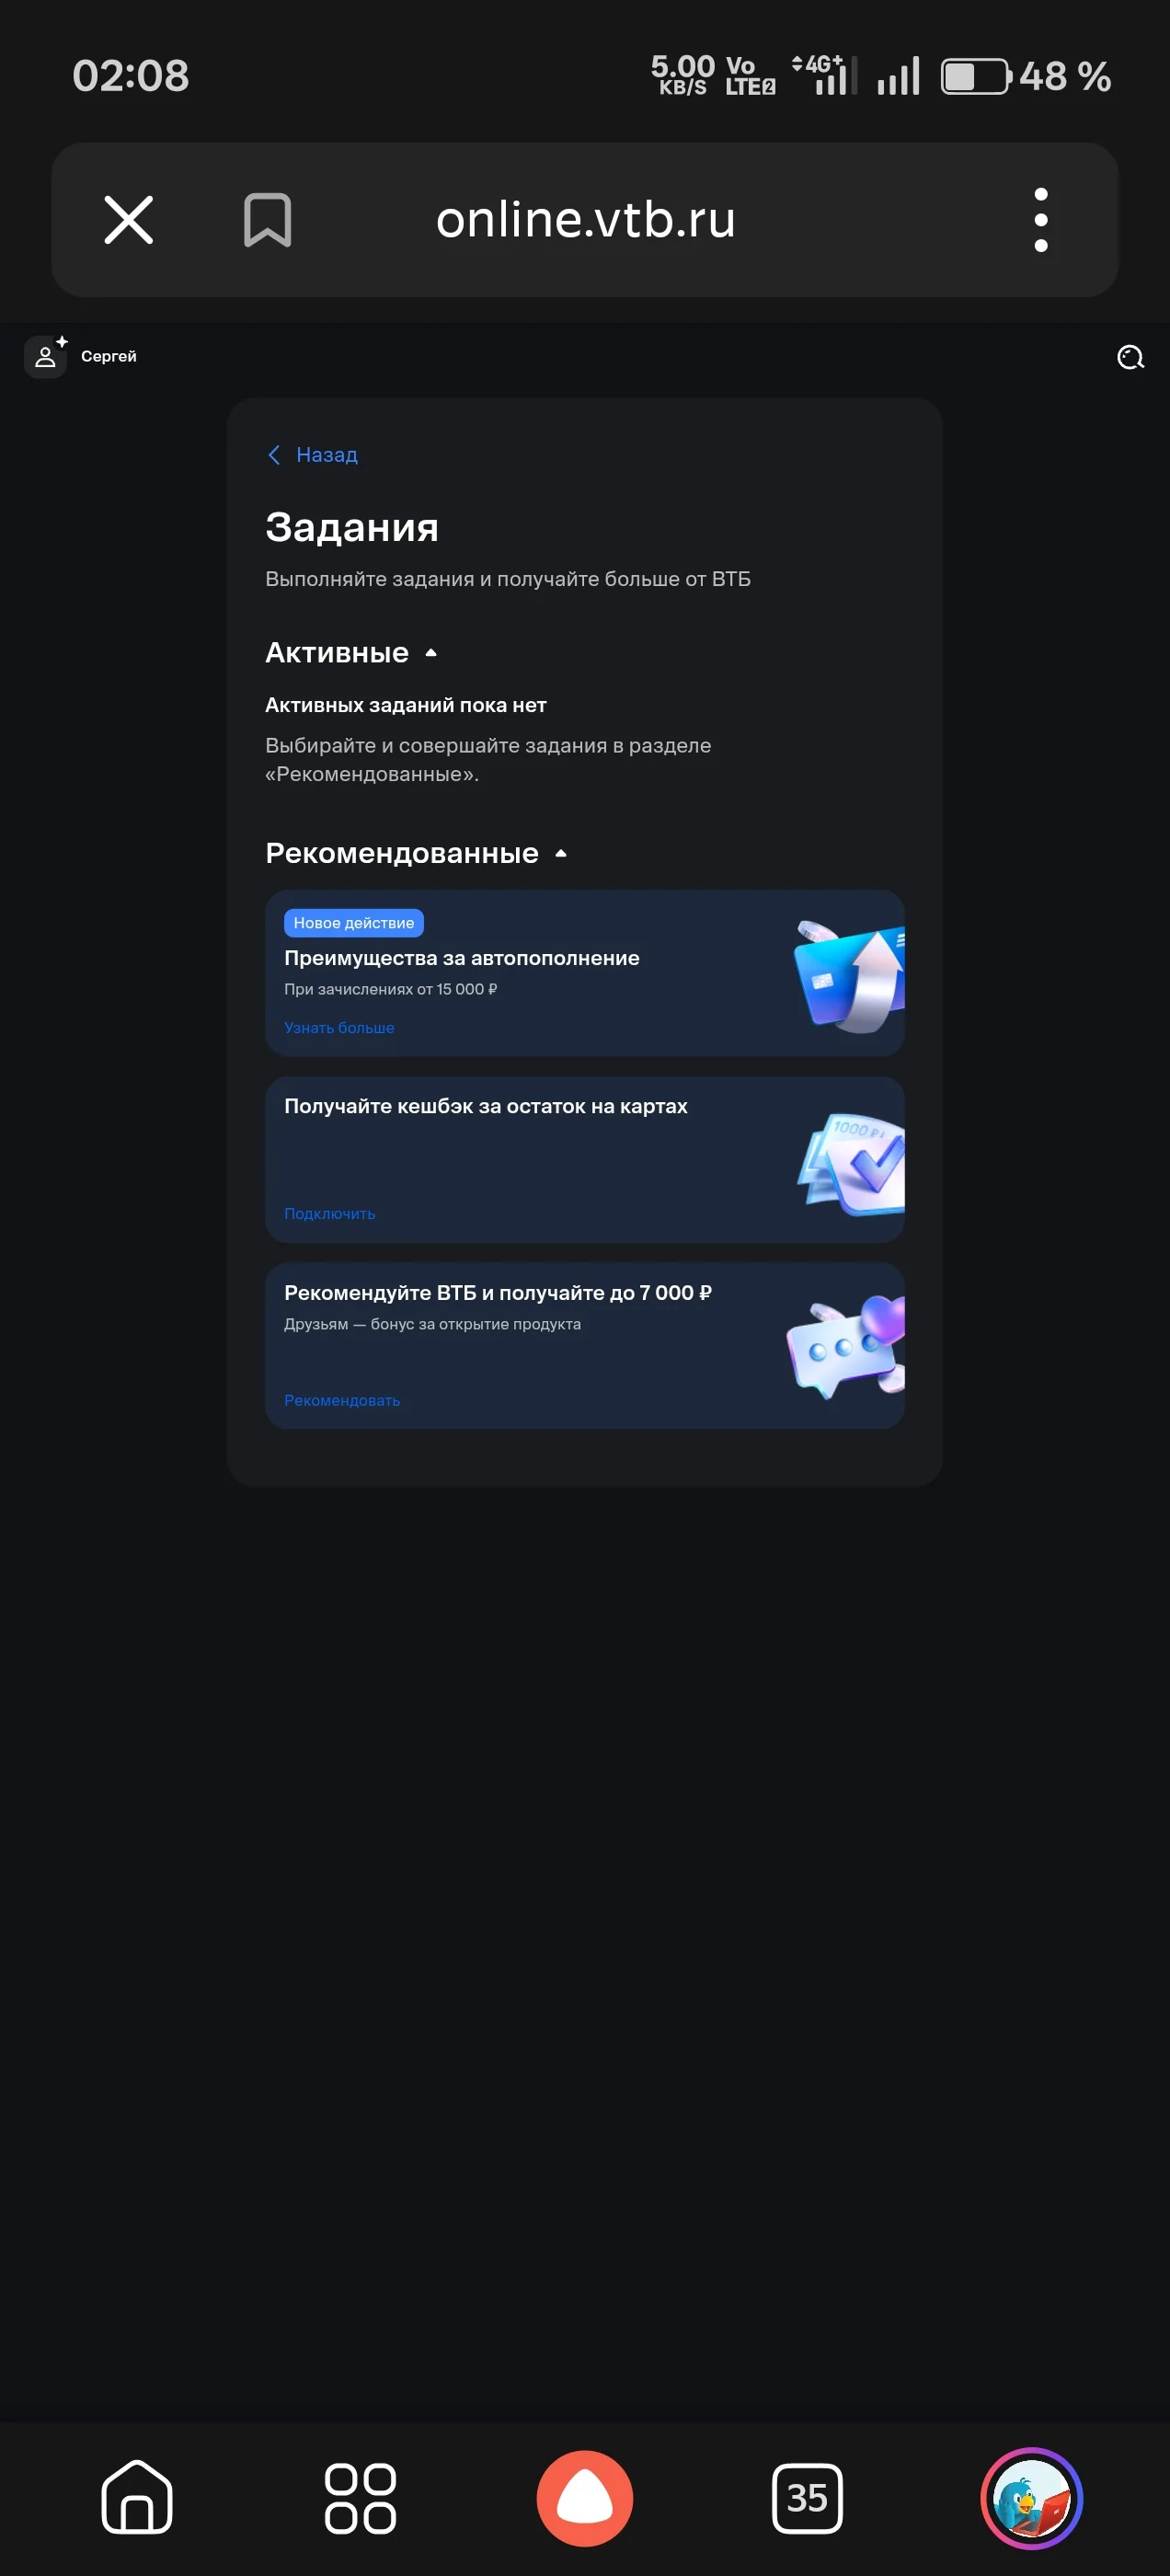Viewport: 1170px width, 2576px height.
Task: Click Подключить for card balance cashback
Action: tap(330, 1213)
